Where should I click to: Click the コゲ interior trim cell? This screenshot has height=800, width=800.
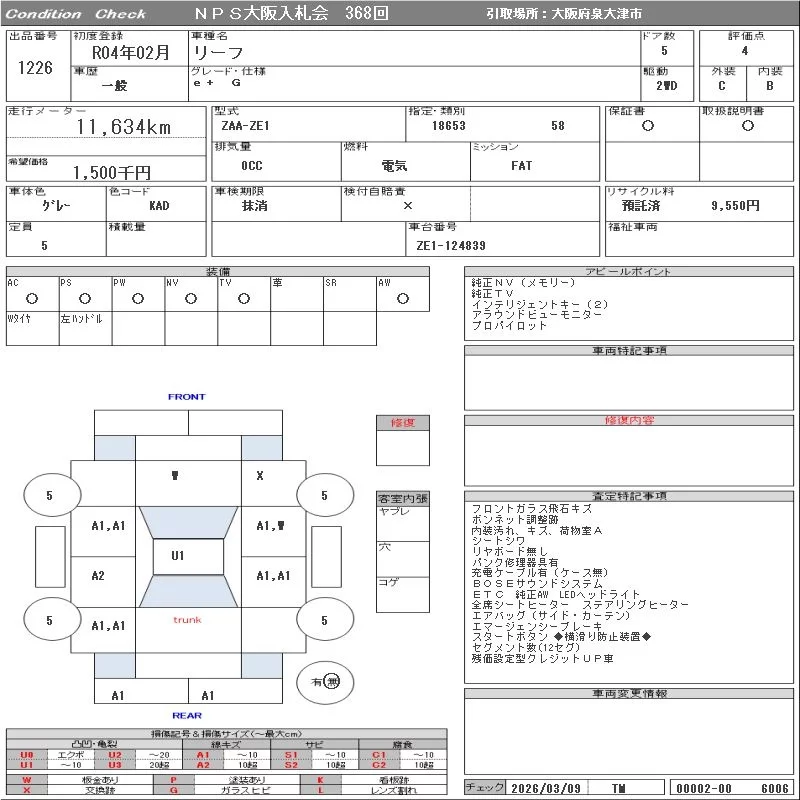[403, 594]
